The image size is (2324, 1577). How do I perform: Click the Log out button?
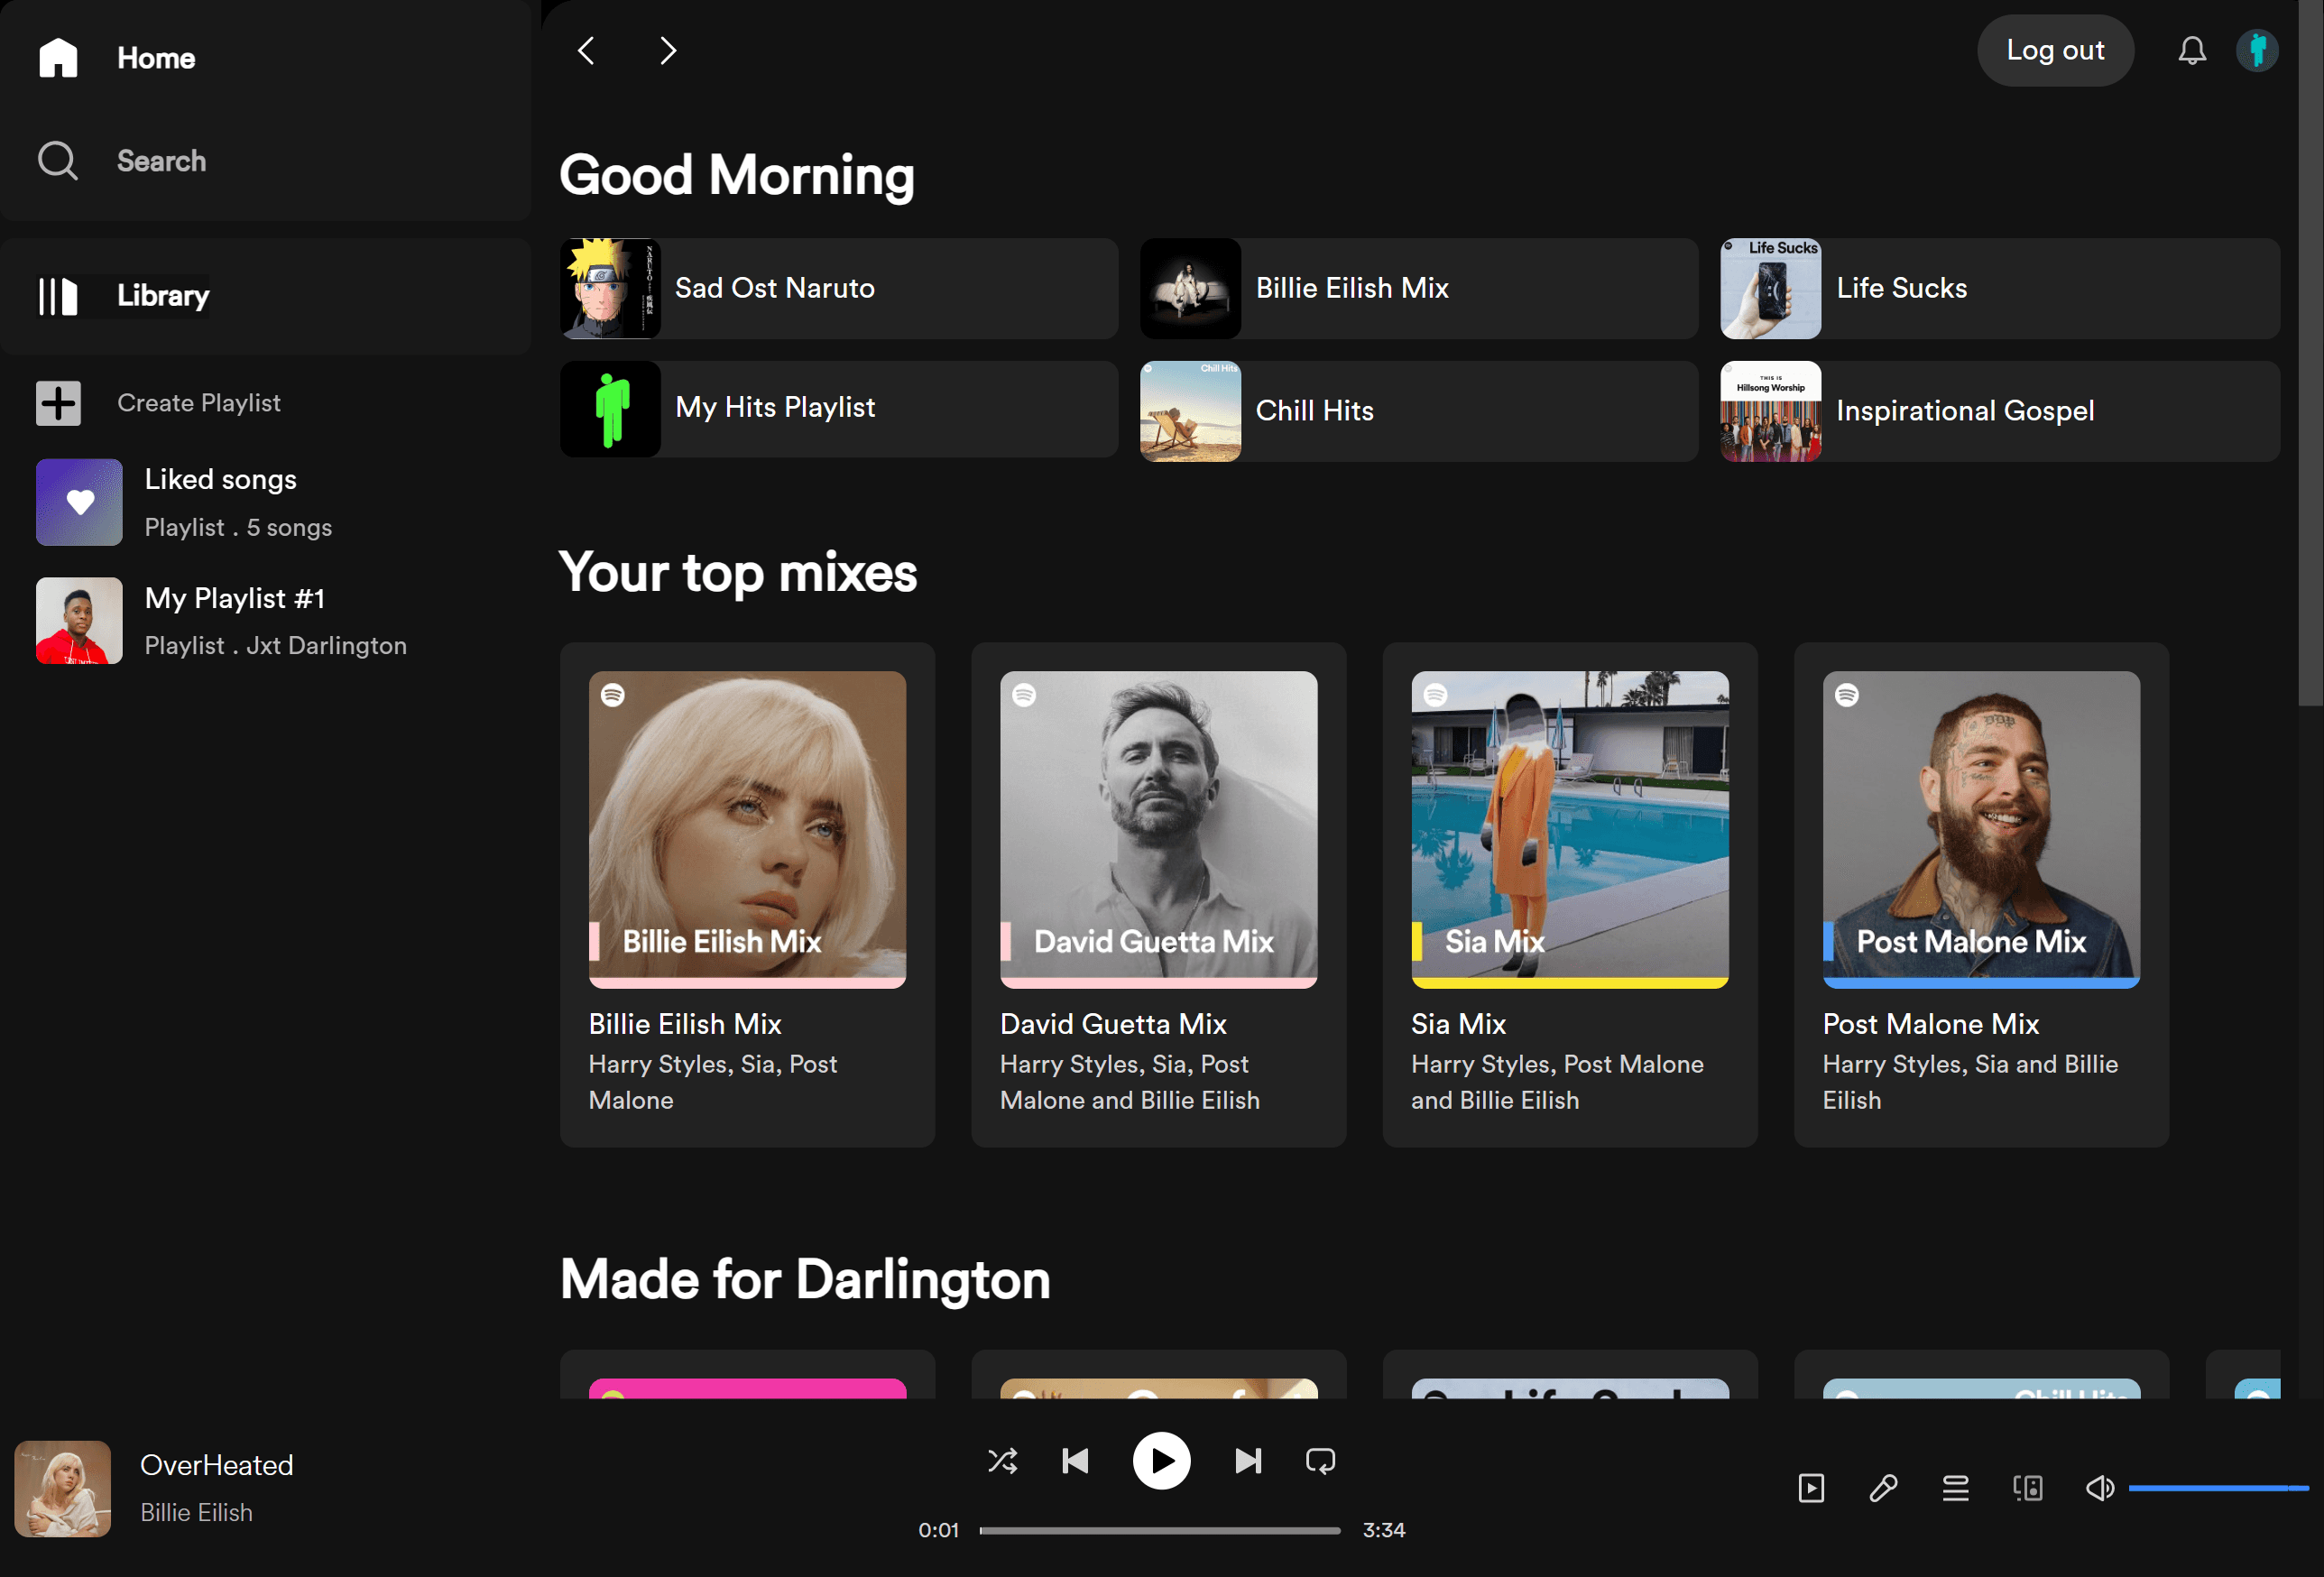coord(2054,51)
